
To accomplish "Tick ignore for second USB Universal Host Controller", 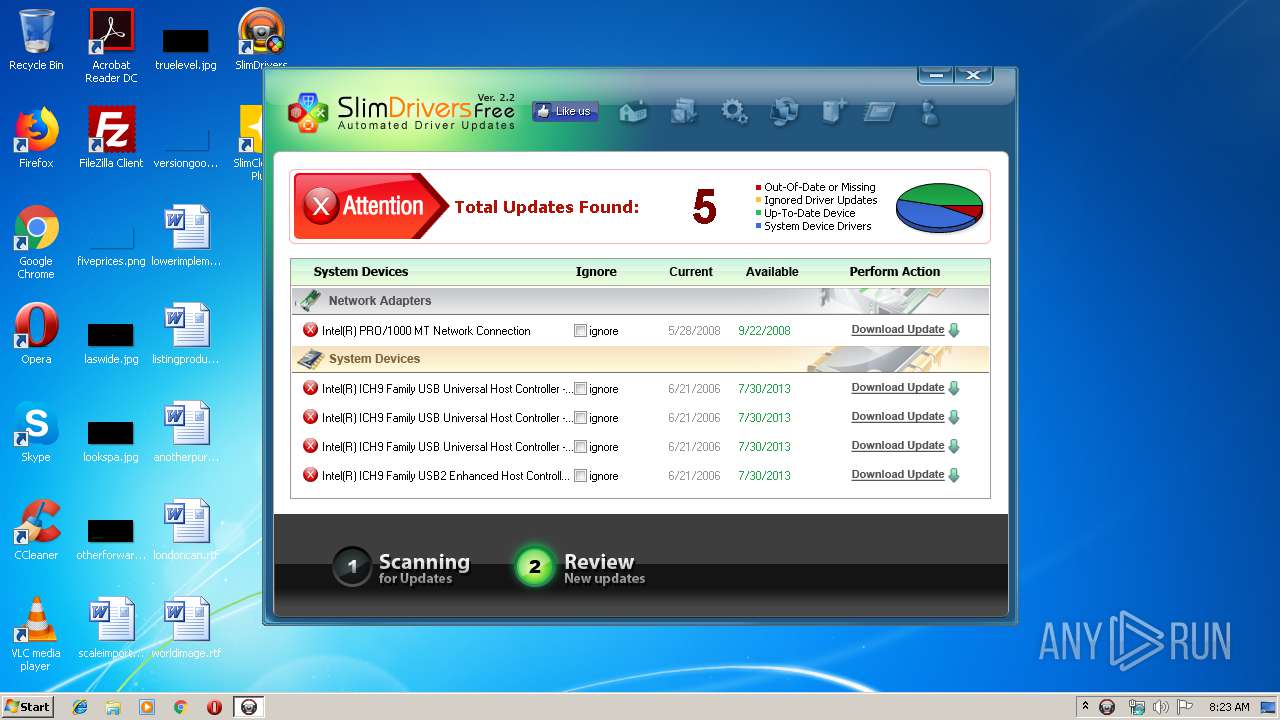I will (580, 418).
